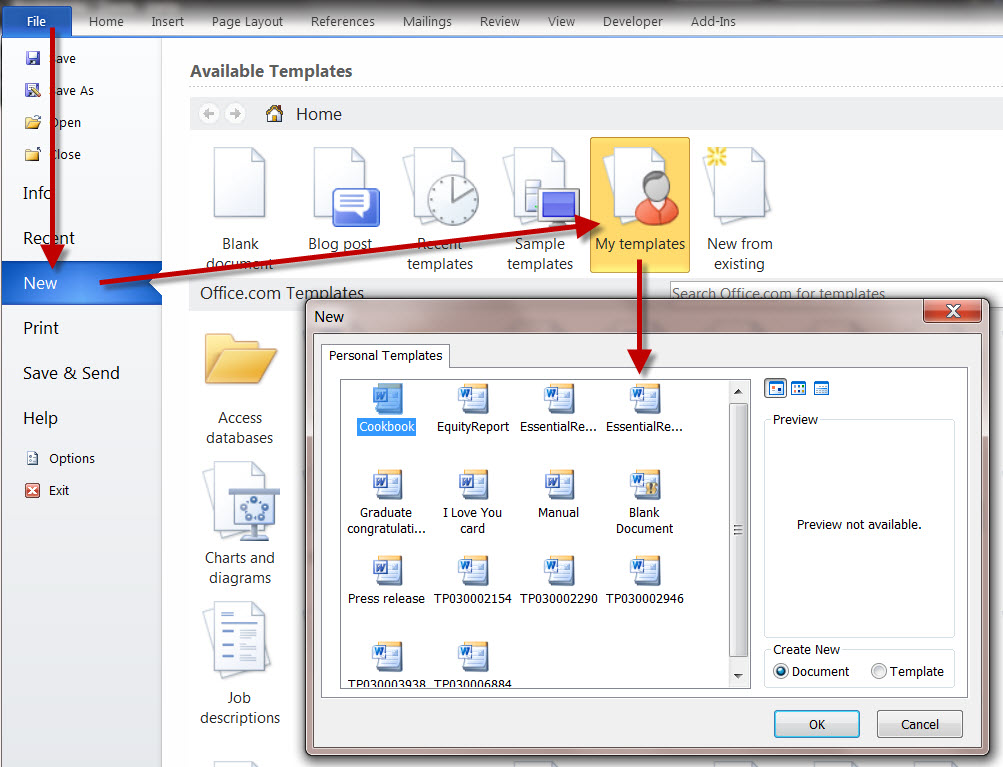Image resolution: width=1003 pixels, height=767 pixels.
Task: Switch to large icons view in dialog
Action: pyautogui.click(x=775, y=389)
